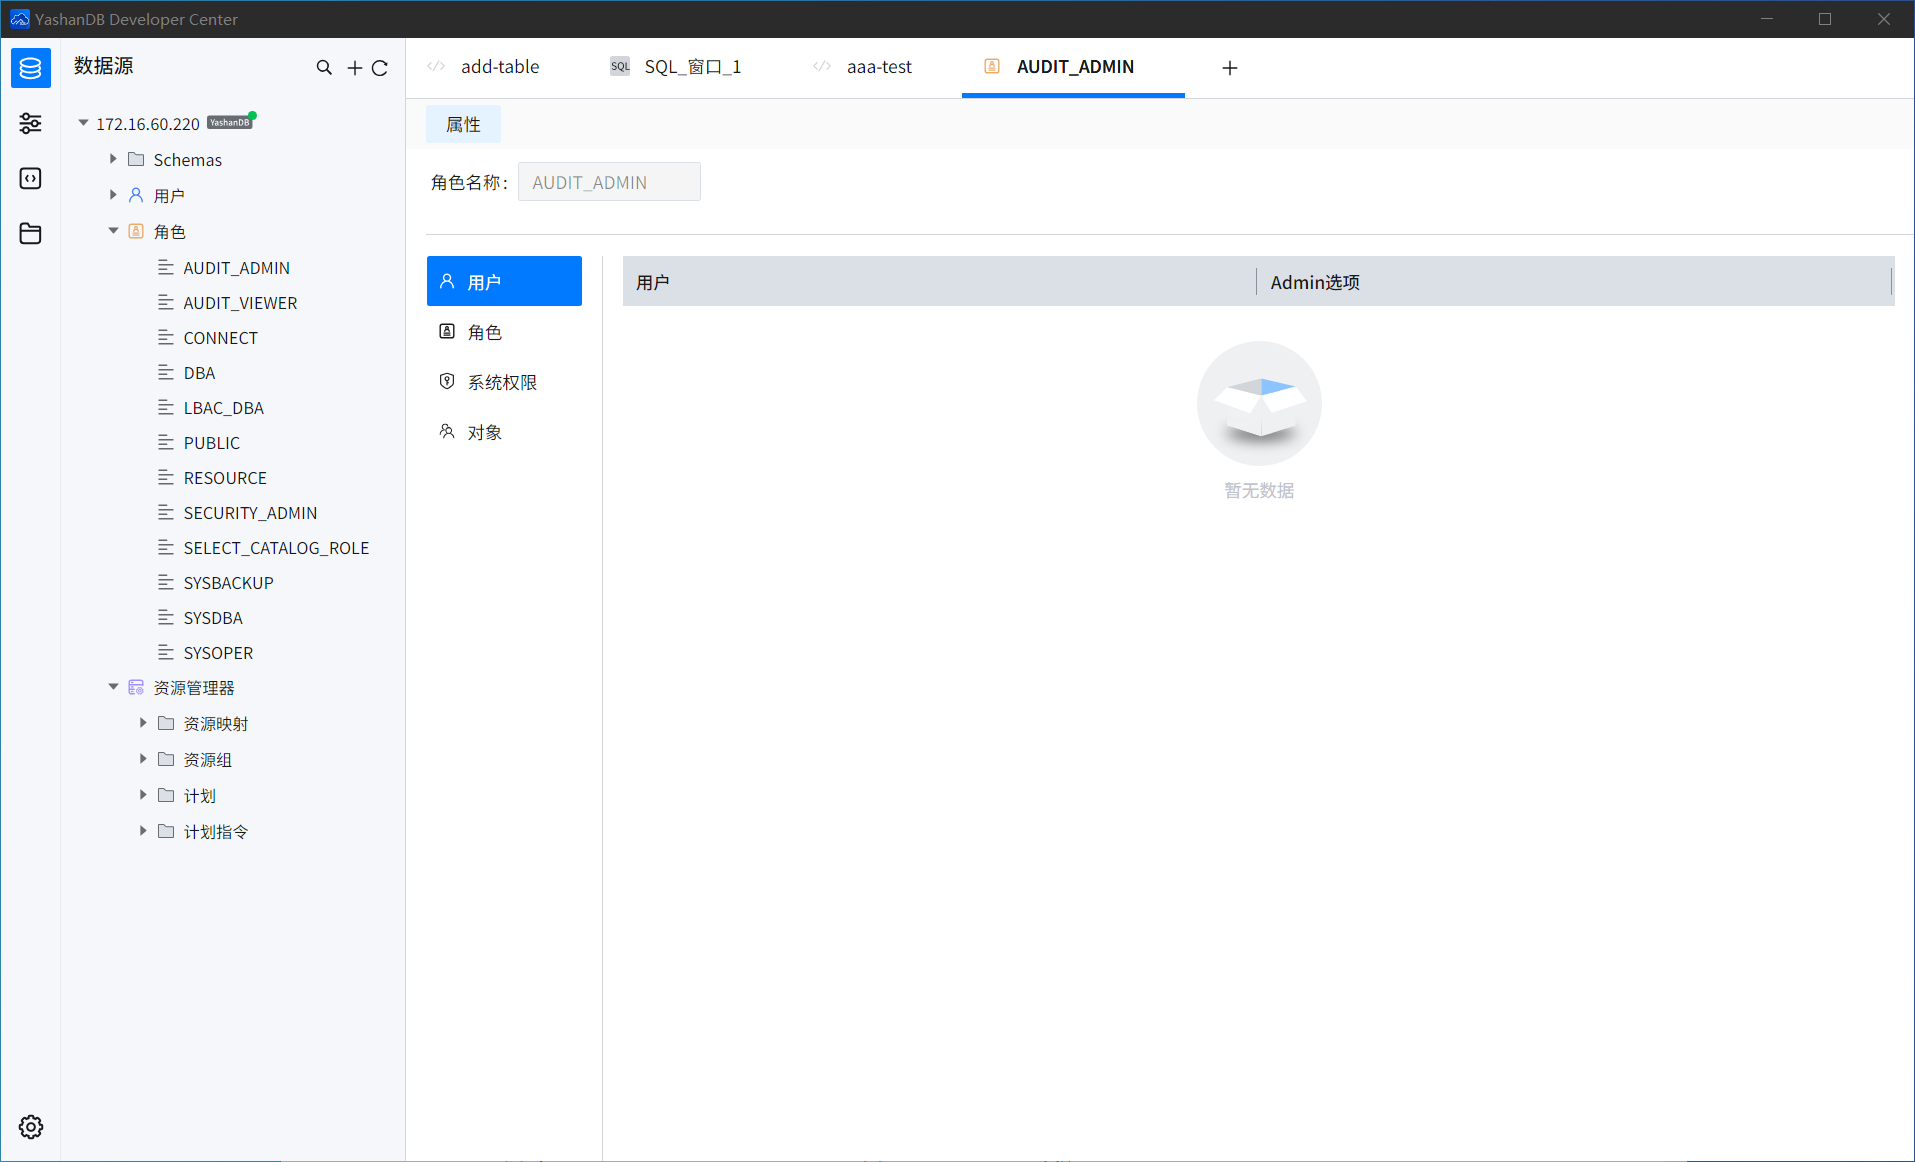Maximize the YashanDB Developer Center window
1915x1162 pixels.
(1825, 19)
